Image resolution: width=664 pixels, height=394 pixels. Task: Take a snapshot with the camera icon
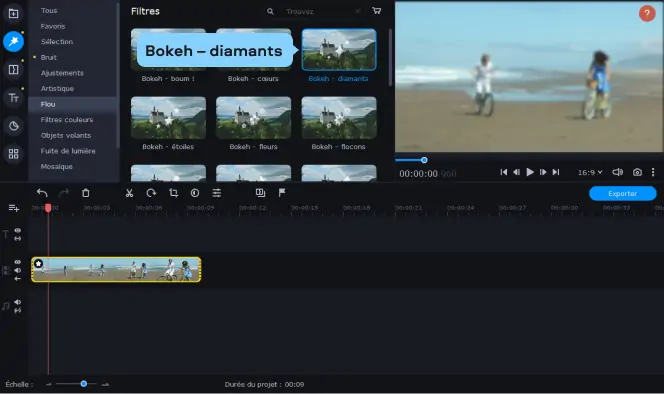[637, 172]
